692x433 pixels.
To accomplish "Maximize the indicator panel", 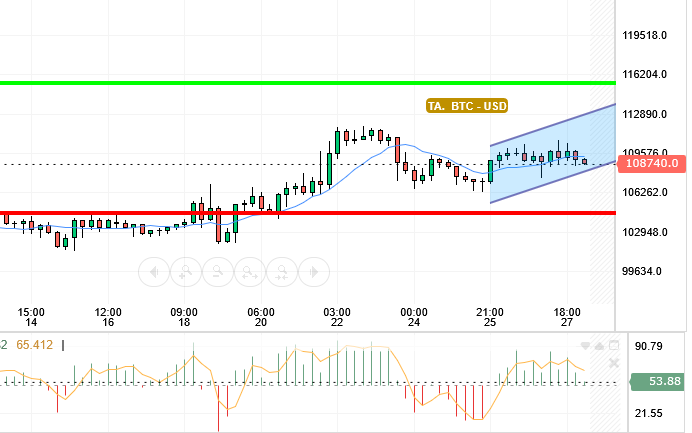I will tap(614, 346).
